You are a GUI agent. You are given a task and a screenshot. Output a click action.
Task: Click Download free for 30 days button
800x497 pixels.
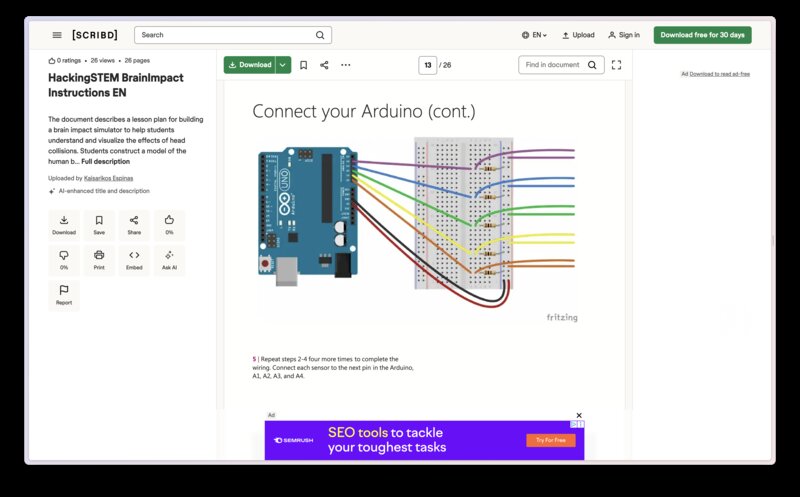click(702, 35)
